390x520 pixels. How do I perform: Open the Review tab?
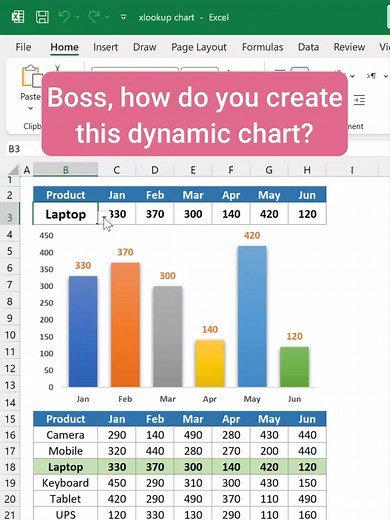349,47
